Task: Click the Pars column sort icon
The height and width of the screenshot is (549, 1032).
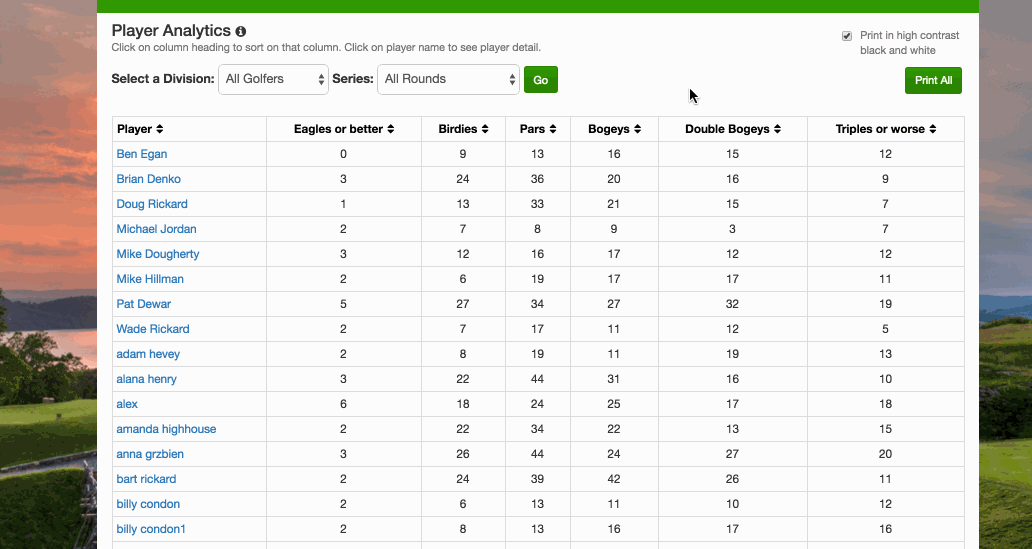Action: click(553, 129)
